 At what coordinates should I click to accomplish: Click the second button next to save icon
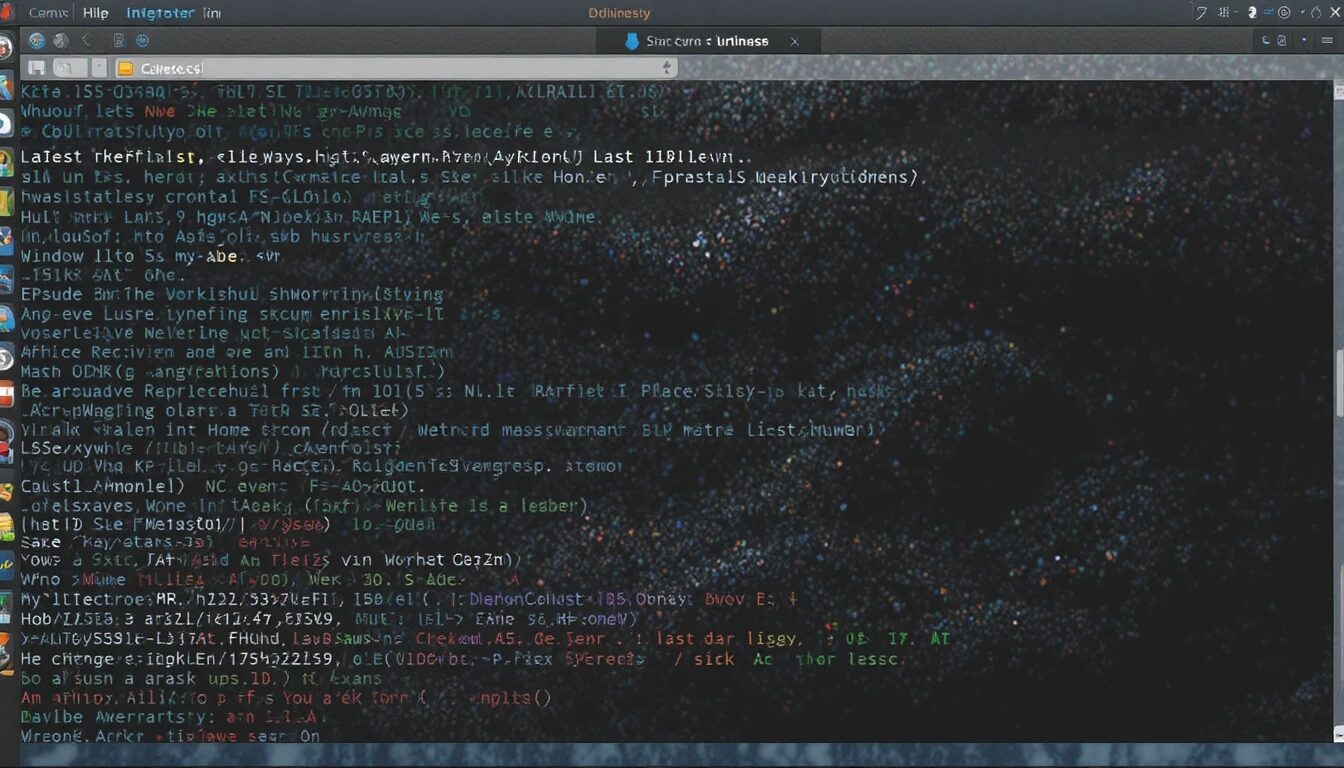68,68
